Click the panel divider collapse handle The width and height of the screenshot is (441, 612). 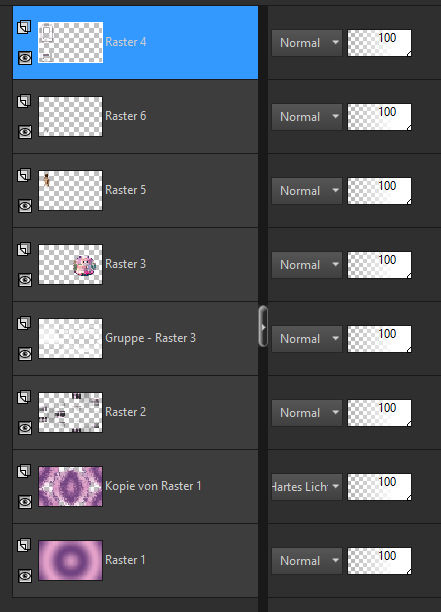(x=263, y=327)
